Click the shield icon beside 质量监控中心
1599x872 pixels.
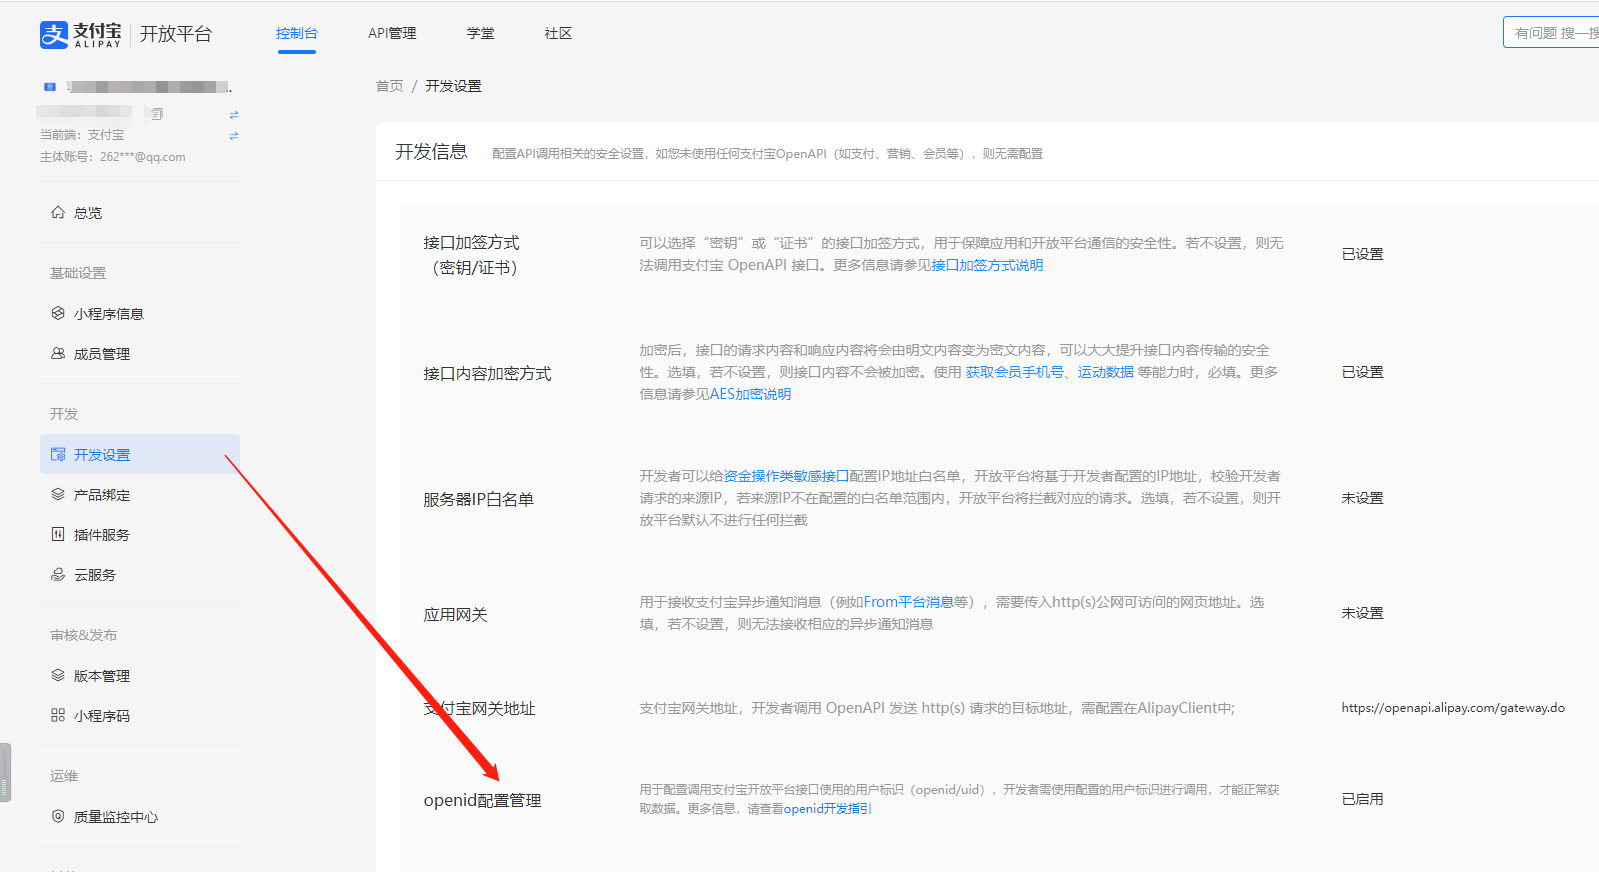coord(58,817)
